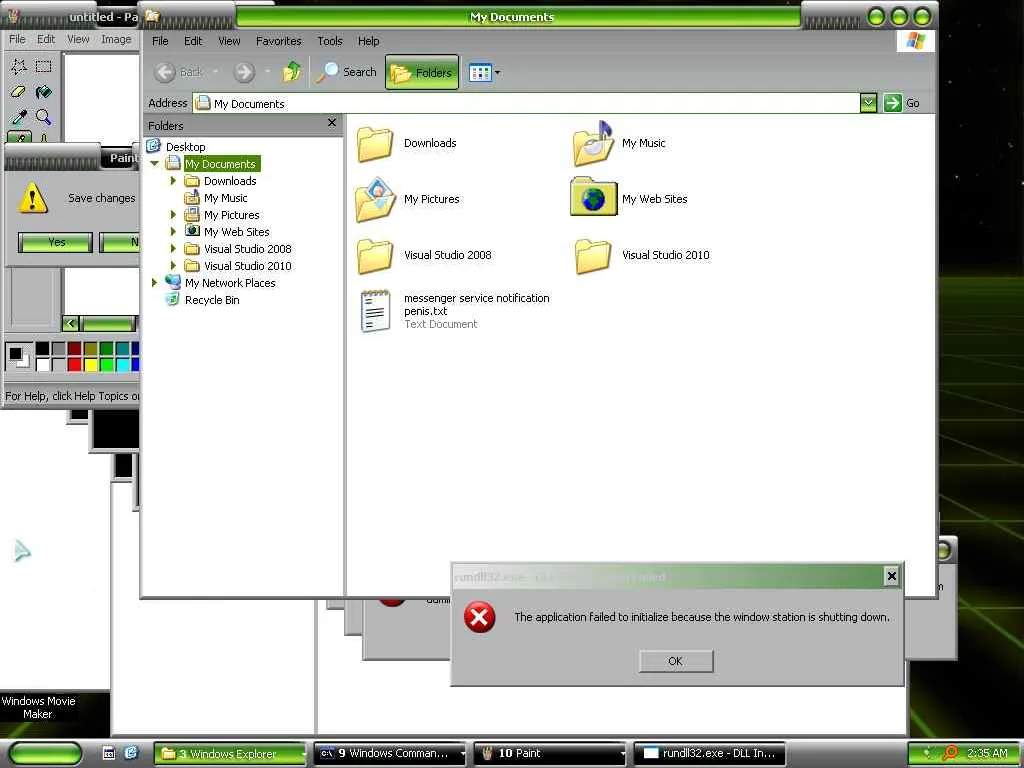Open the rundll32.exe taskbar button
Viewport: 1024px width, 768px height.
click(x=710, y=753)
